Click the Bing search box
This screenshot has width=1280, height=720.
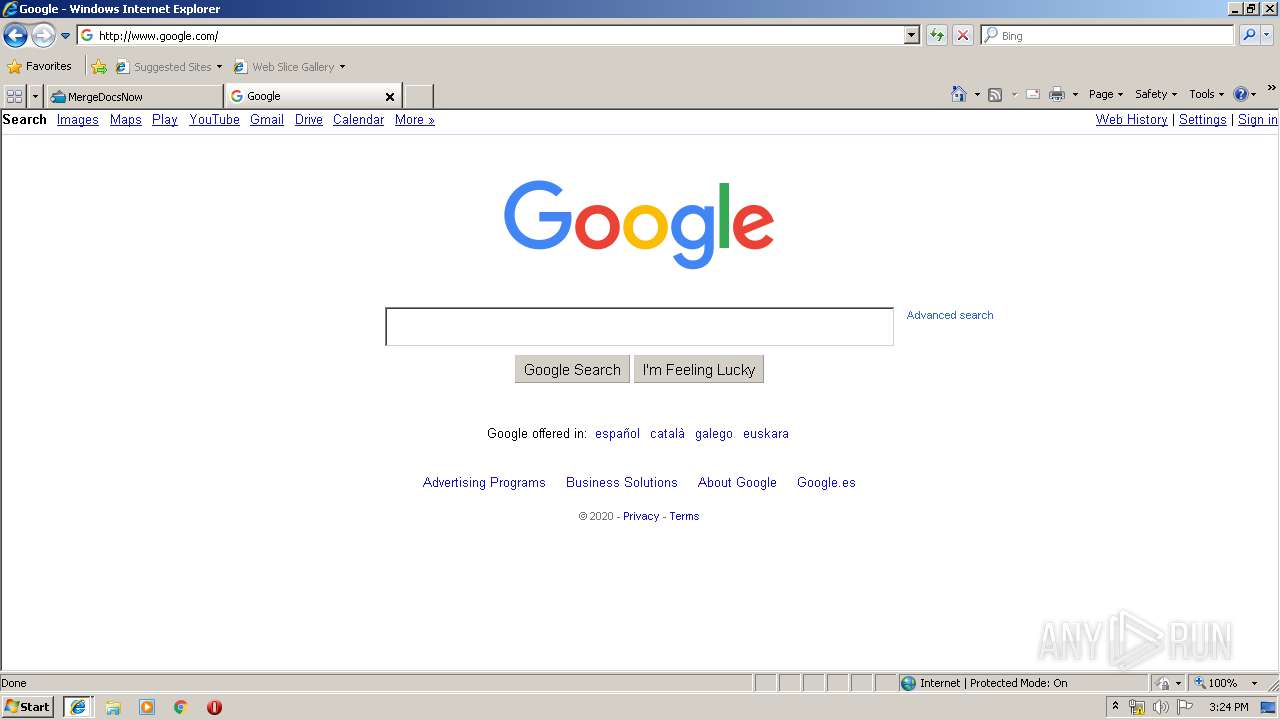pyautogui.click(x=1107, y=35)
